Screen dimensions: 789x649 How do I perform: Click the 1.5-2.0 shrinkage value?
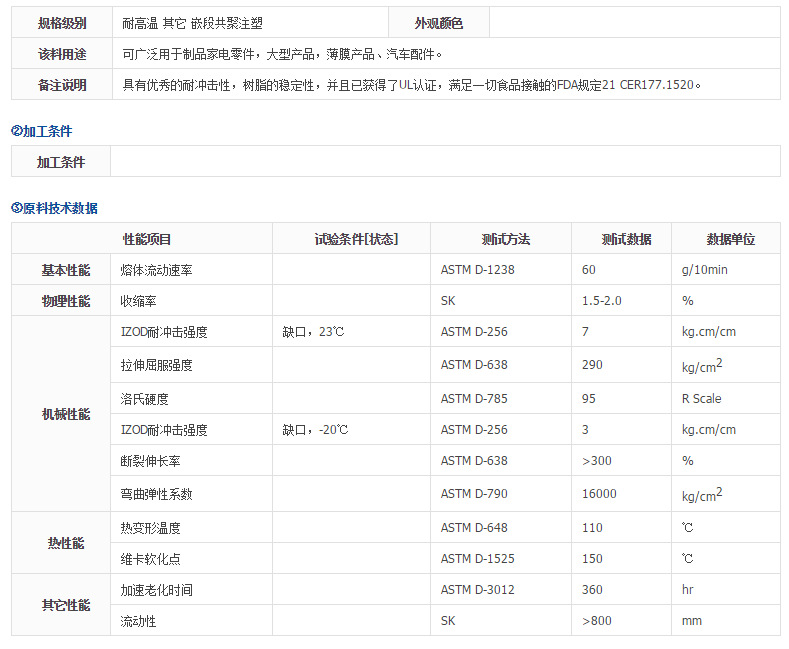602,301
